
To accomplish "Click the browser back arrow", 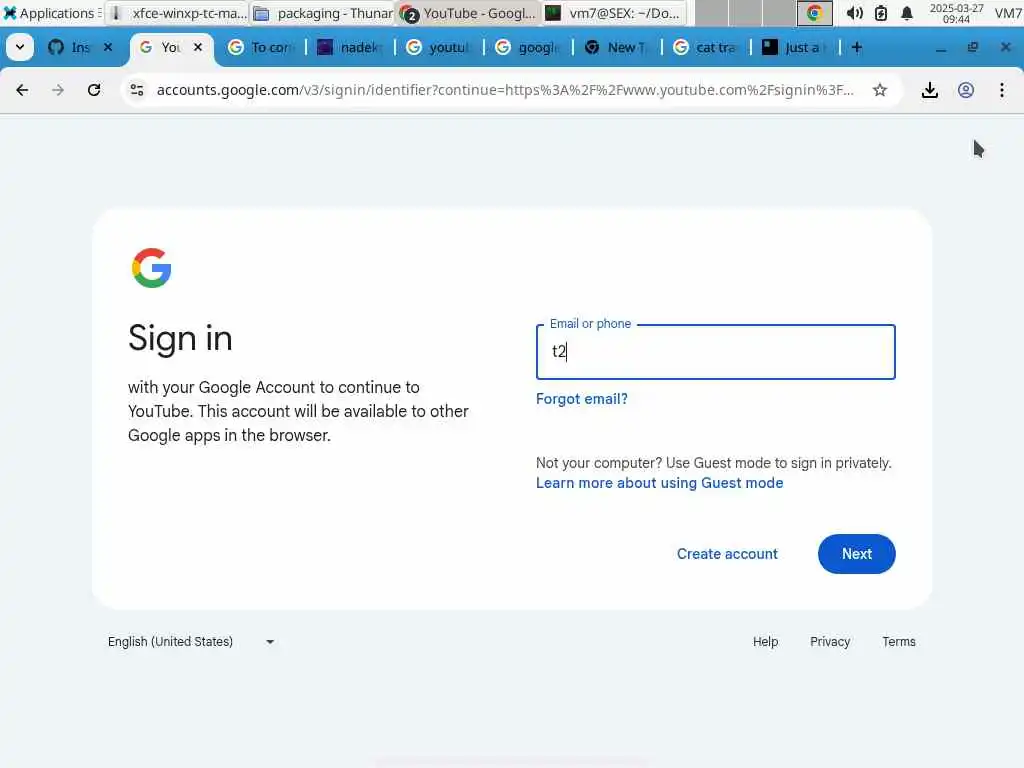I will [x=22, y=90].
